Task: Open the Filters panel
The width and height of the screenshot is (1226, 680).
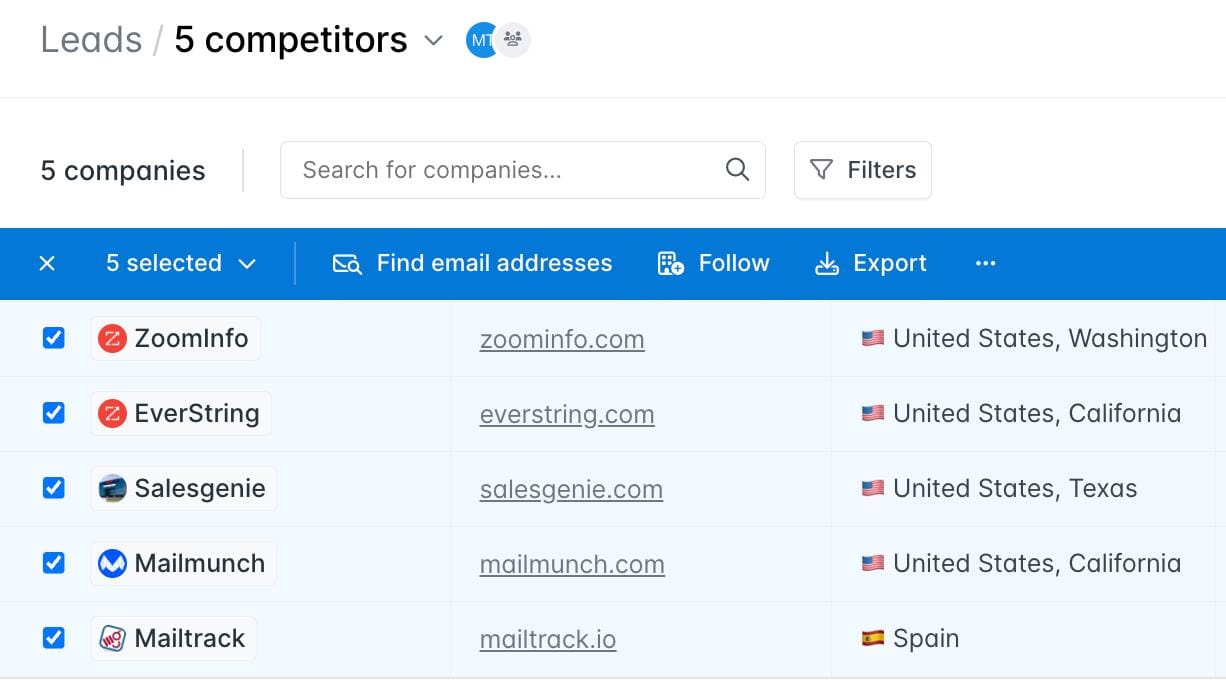Action: point(863,170)
